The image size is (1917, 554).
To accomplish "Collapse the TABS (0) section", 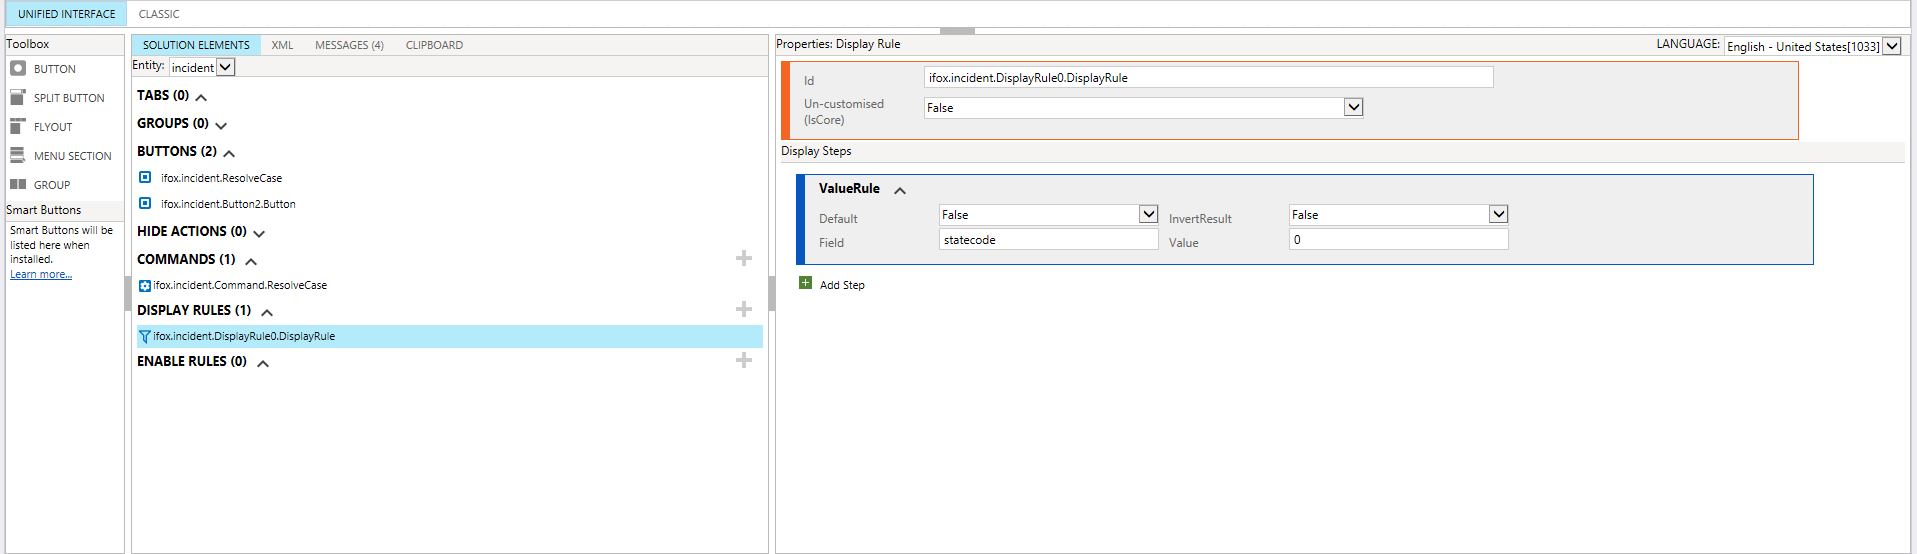I will (x=201, y=97).
